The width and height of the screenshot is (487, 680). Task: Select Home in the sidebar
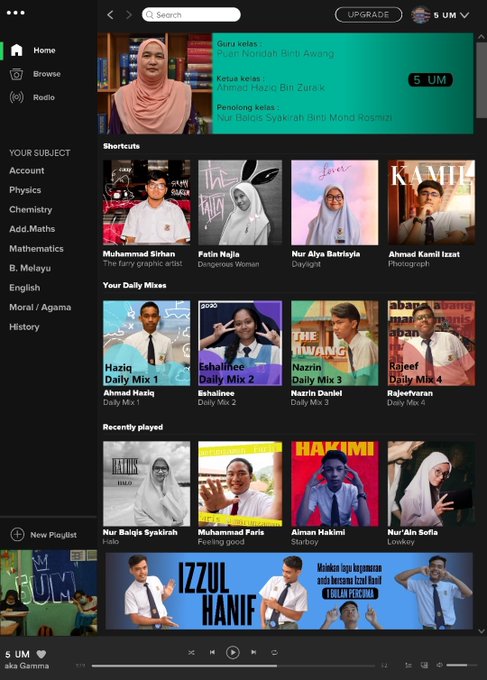44,50
